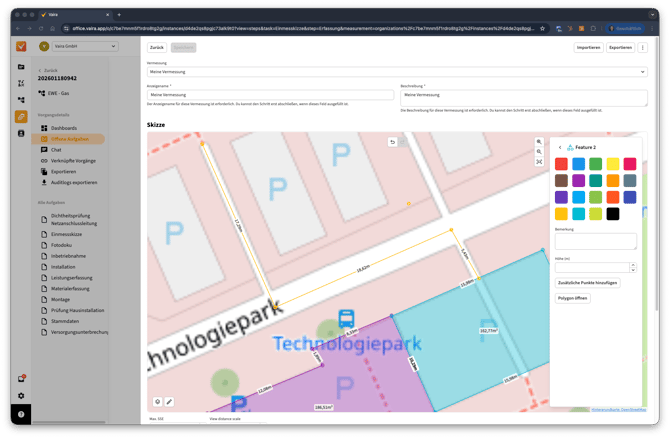Image resolution: width=670 pixels, height=438 pixels.
Task: Select the pencil draw tool on map
Action: (169, 402)
